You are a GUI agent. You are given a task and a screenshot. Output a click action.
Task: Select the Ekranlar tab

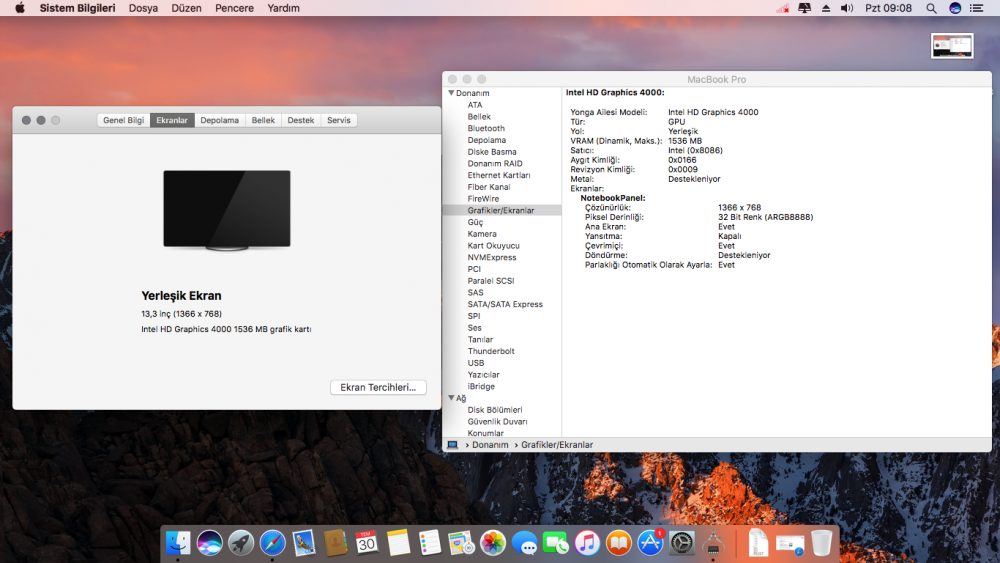172,120
